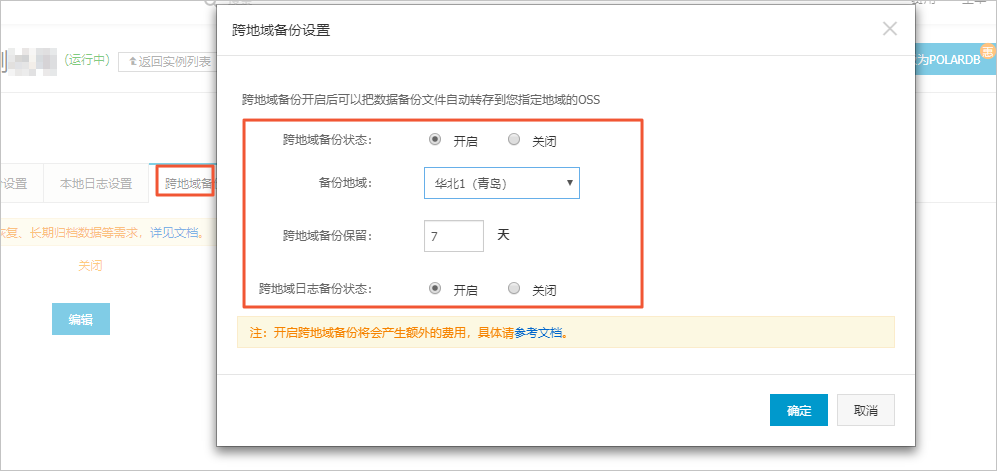The image size is (997, 471).
Task: Click the 跨地域备份设置 dialog title
Action: pyautogui.click(x=281, y=30)
